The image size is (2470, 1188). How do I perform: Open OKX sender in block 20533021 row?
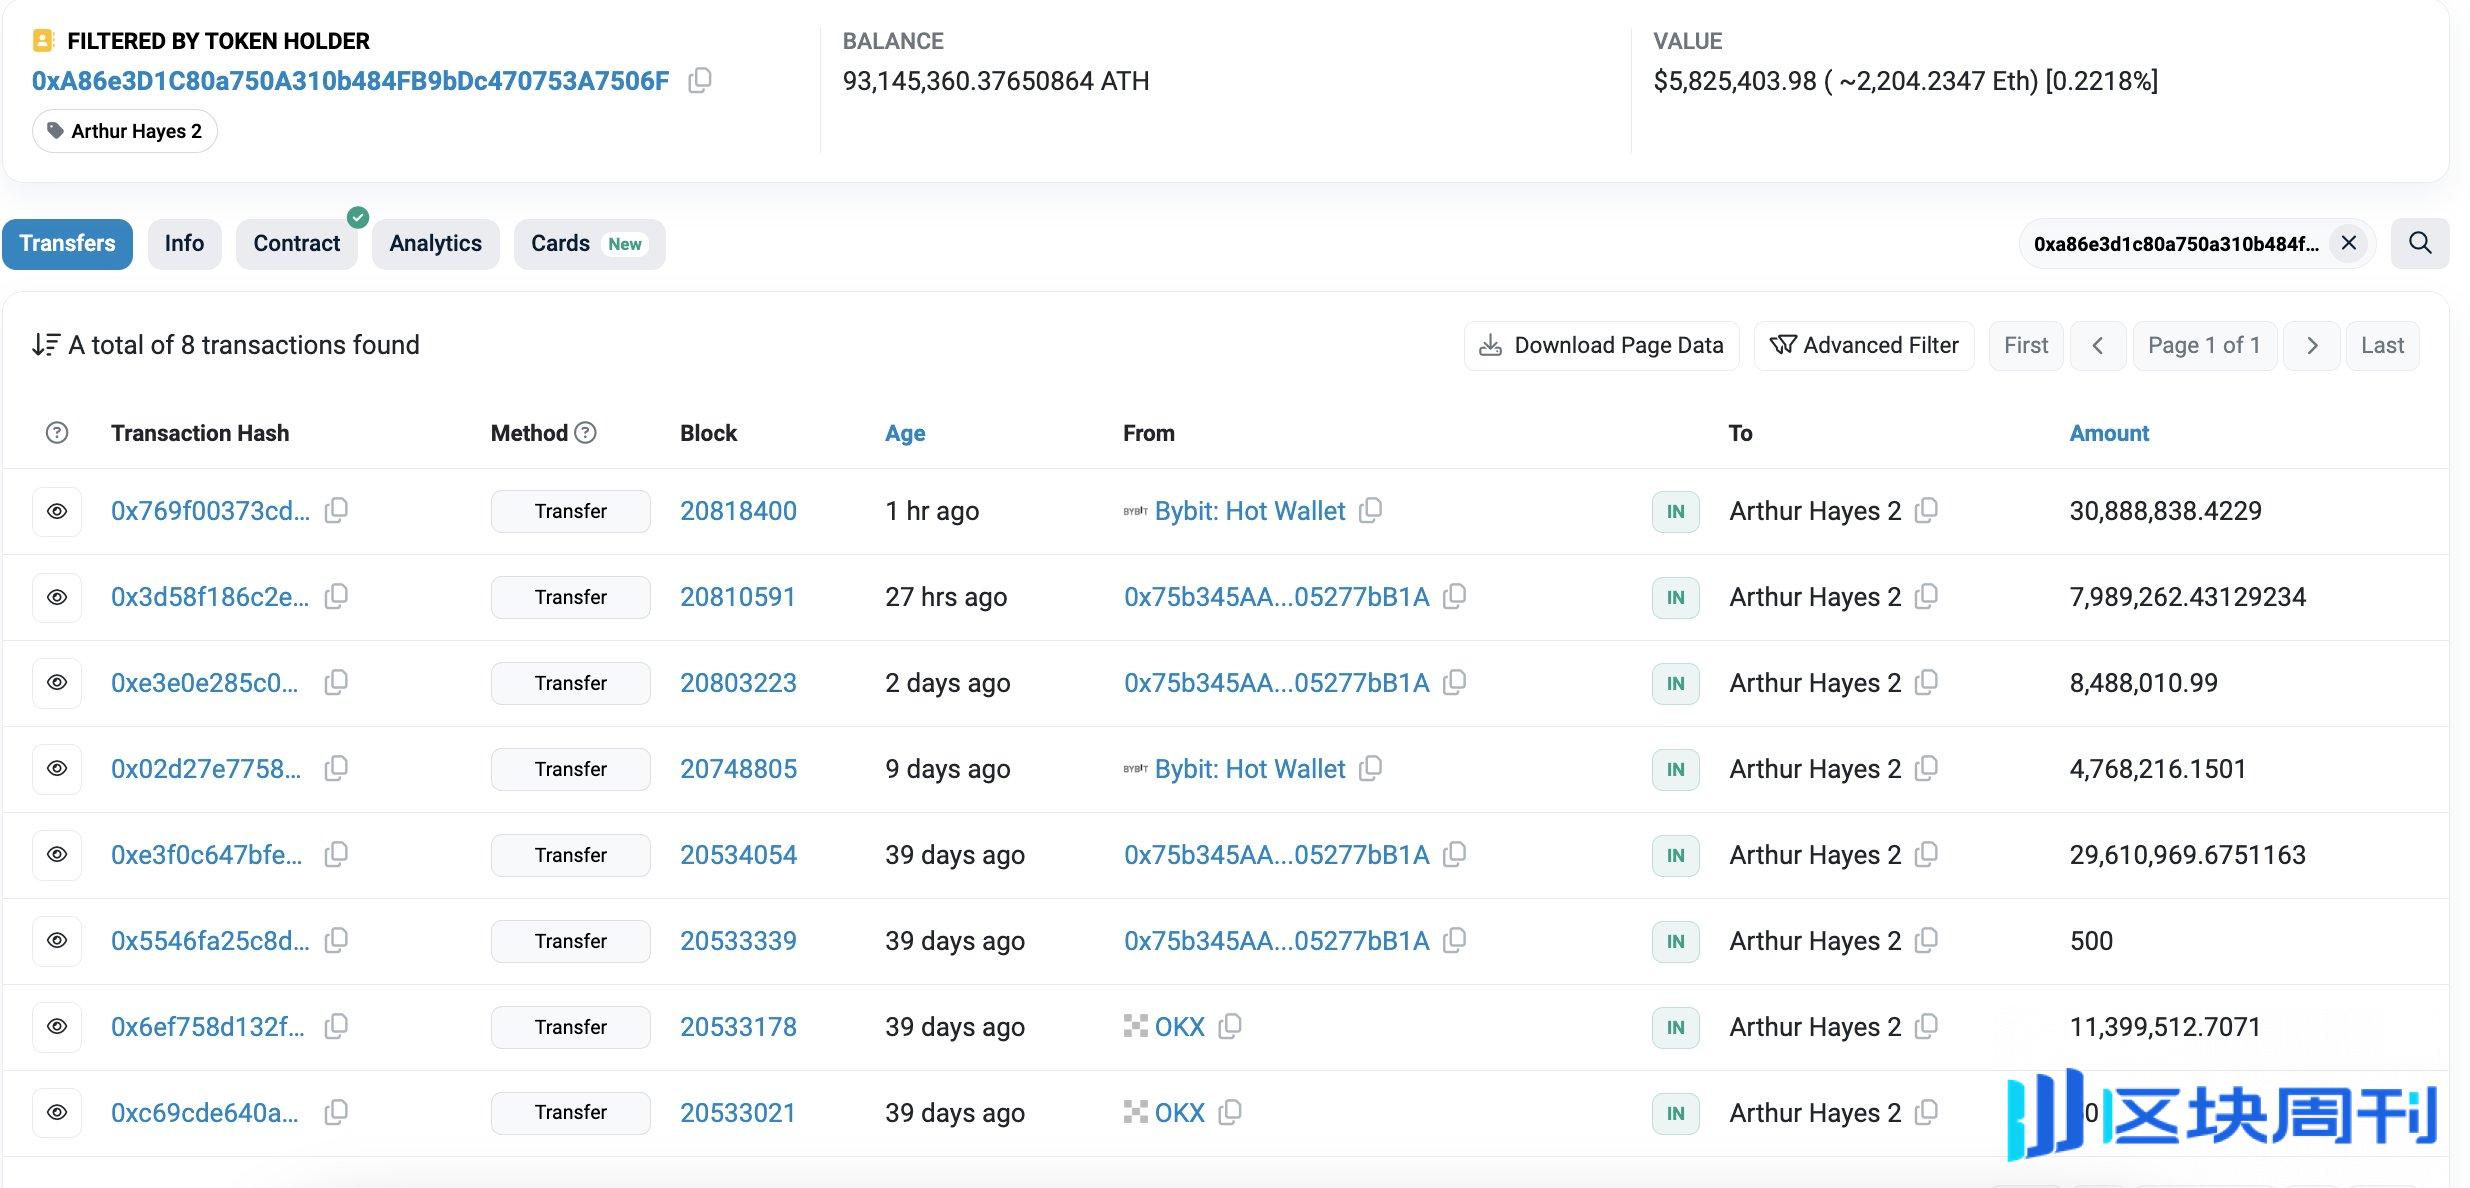(x=1179, y=1113)
